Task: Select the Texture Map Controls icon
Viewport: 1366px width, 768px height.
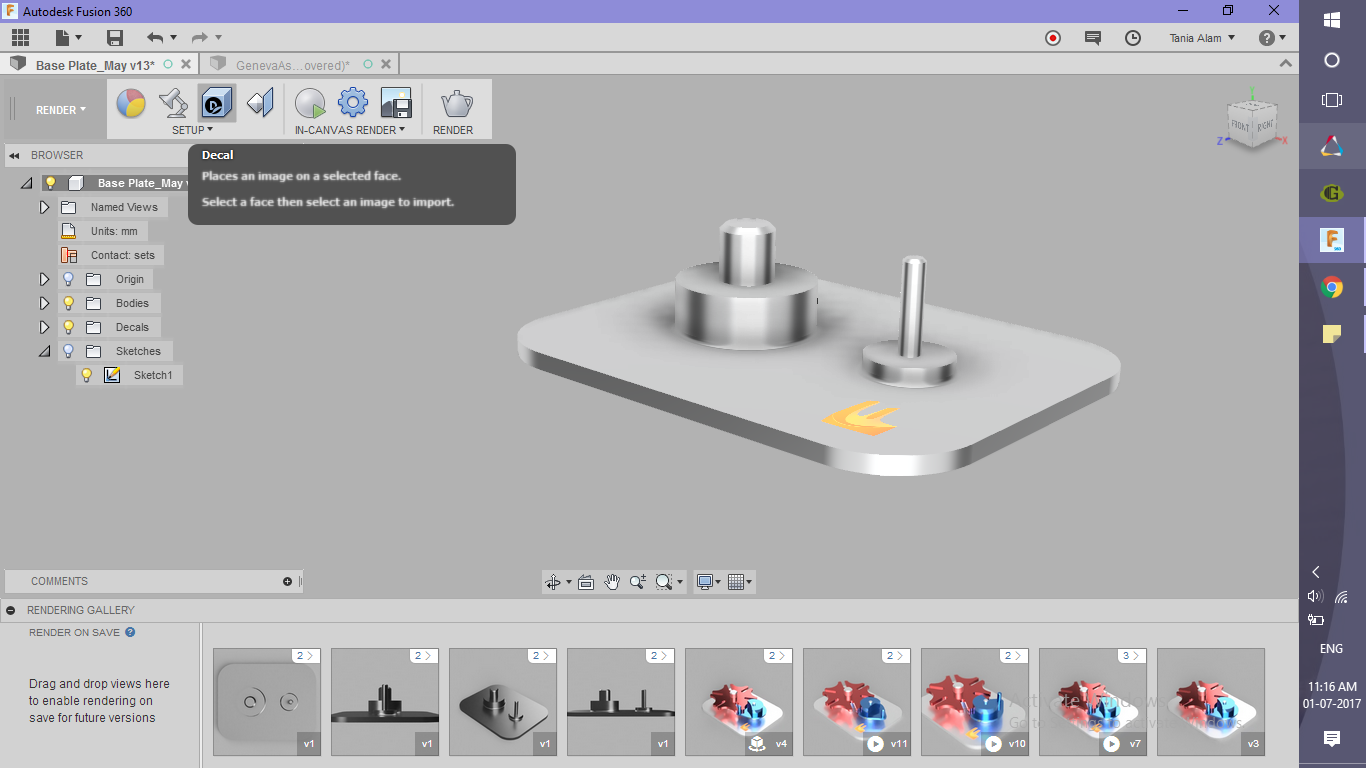Action: coord(260,103)
